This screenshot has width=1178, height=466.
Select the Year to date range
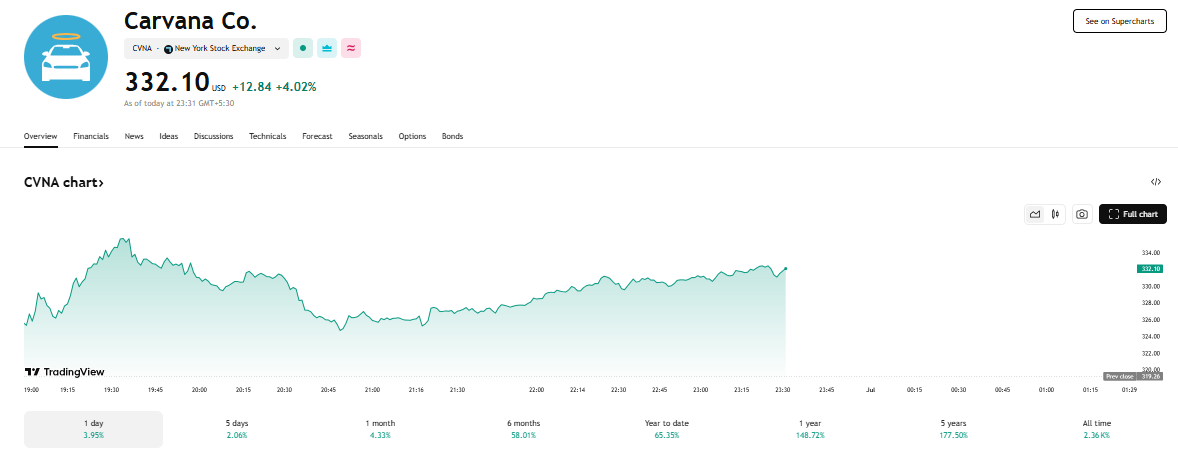tap(666, 429)
